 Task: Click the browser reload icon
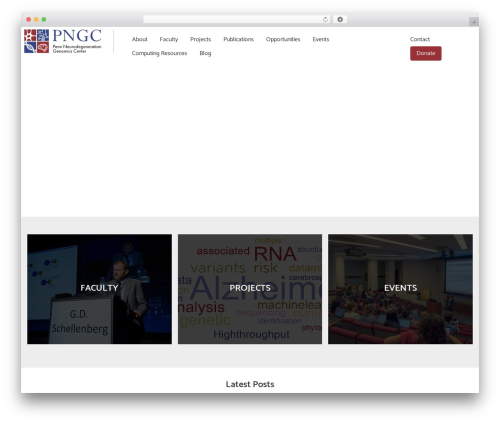coord(325,19)
